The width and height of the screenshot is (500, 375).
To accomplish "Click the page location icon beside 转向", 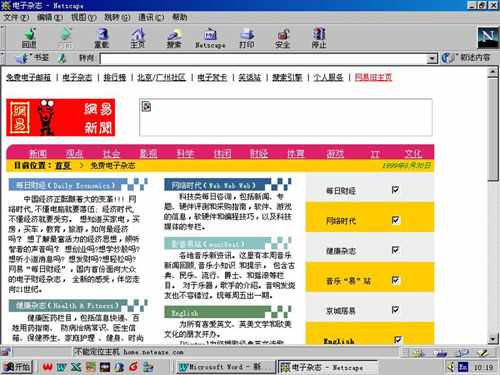I will pyautogui.click(x=61, y=58).
